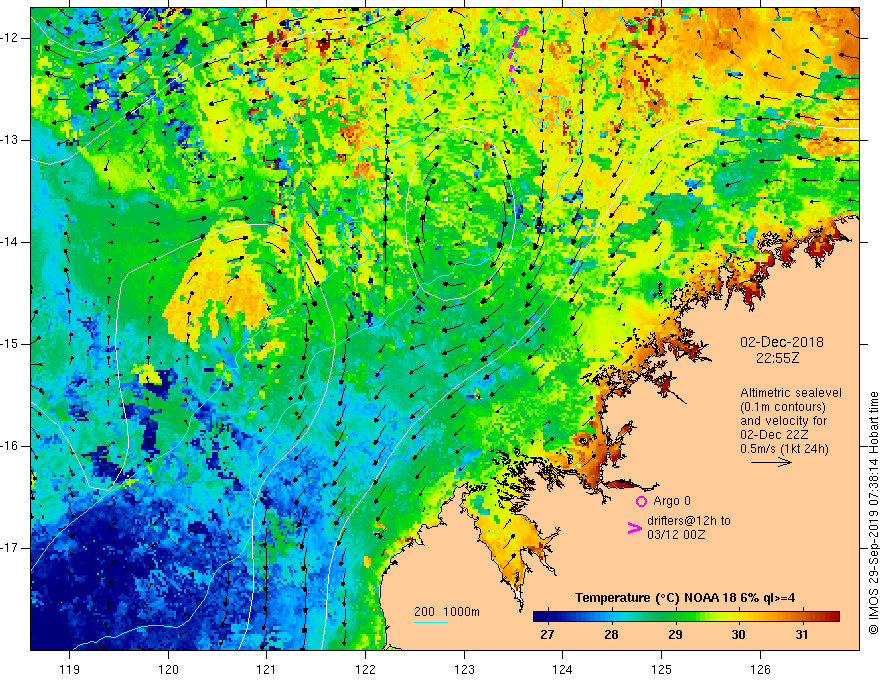This screenshot has width=880, height=680.
Task: Click the 'Argo 0' legend label
Action: point(672,501)
